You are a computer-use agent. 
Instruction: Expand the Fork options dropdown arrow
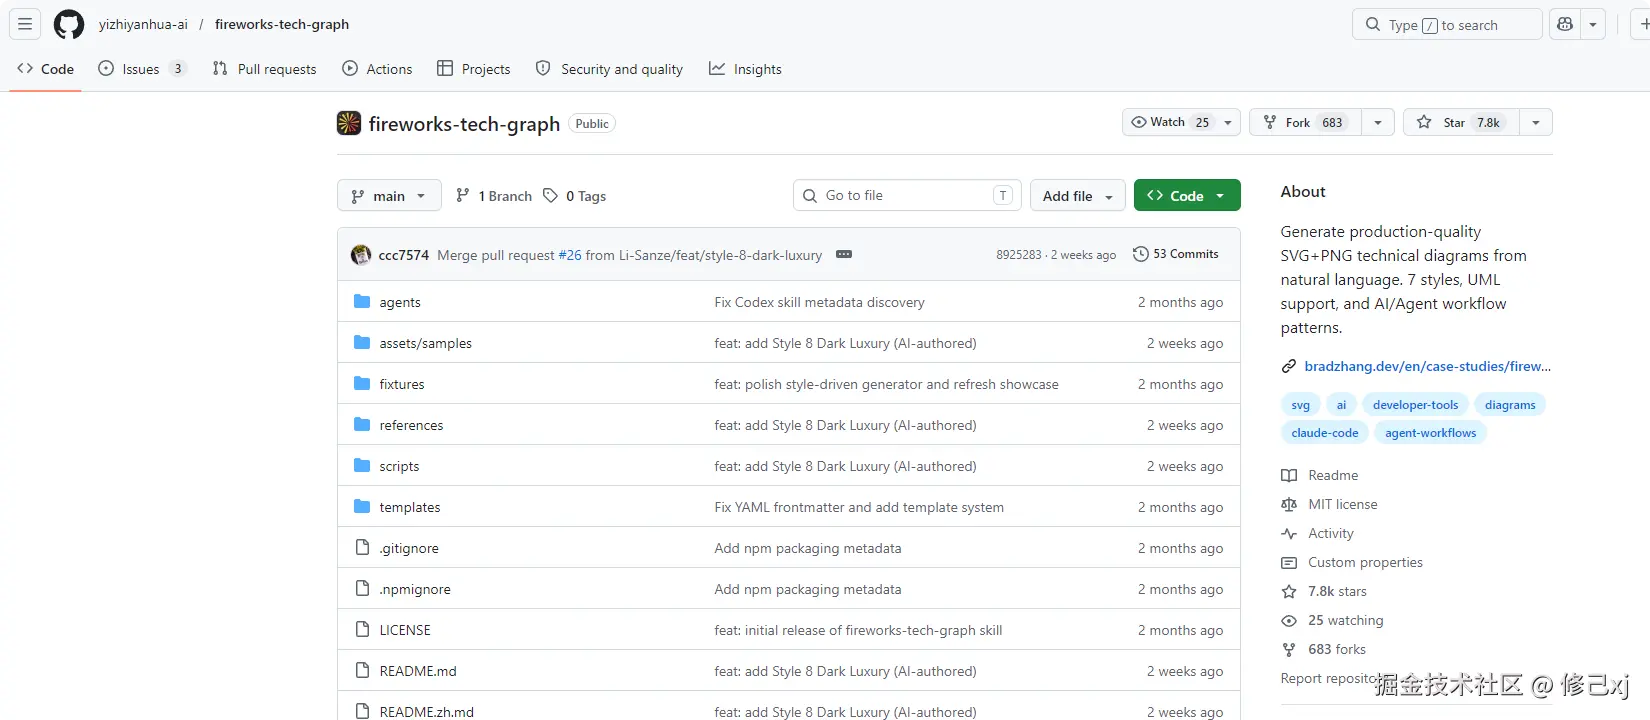[x=1378, y=122]
